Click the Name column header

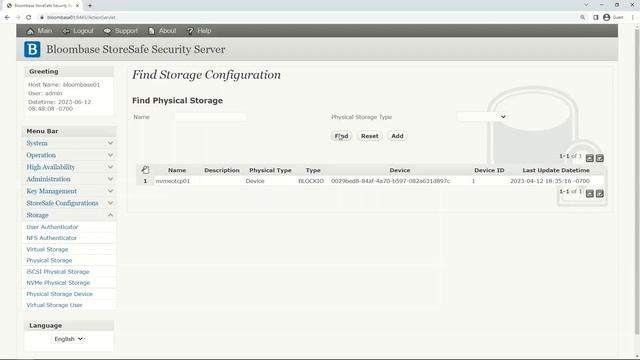[177, 170]
